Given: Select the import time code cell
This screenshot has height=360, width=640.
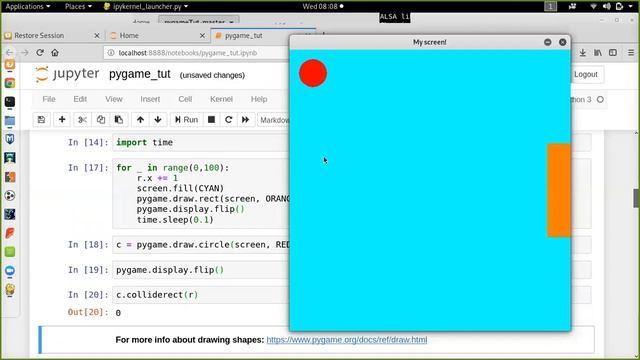Looking at the screenshot, I should point(201,142).
